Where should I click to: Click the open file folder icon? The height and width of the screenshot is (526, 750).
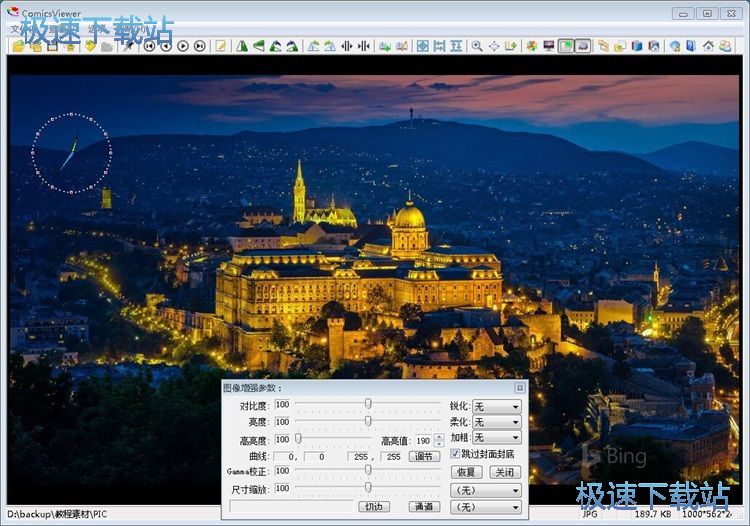(x=18, y=46)
